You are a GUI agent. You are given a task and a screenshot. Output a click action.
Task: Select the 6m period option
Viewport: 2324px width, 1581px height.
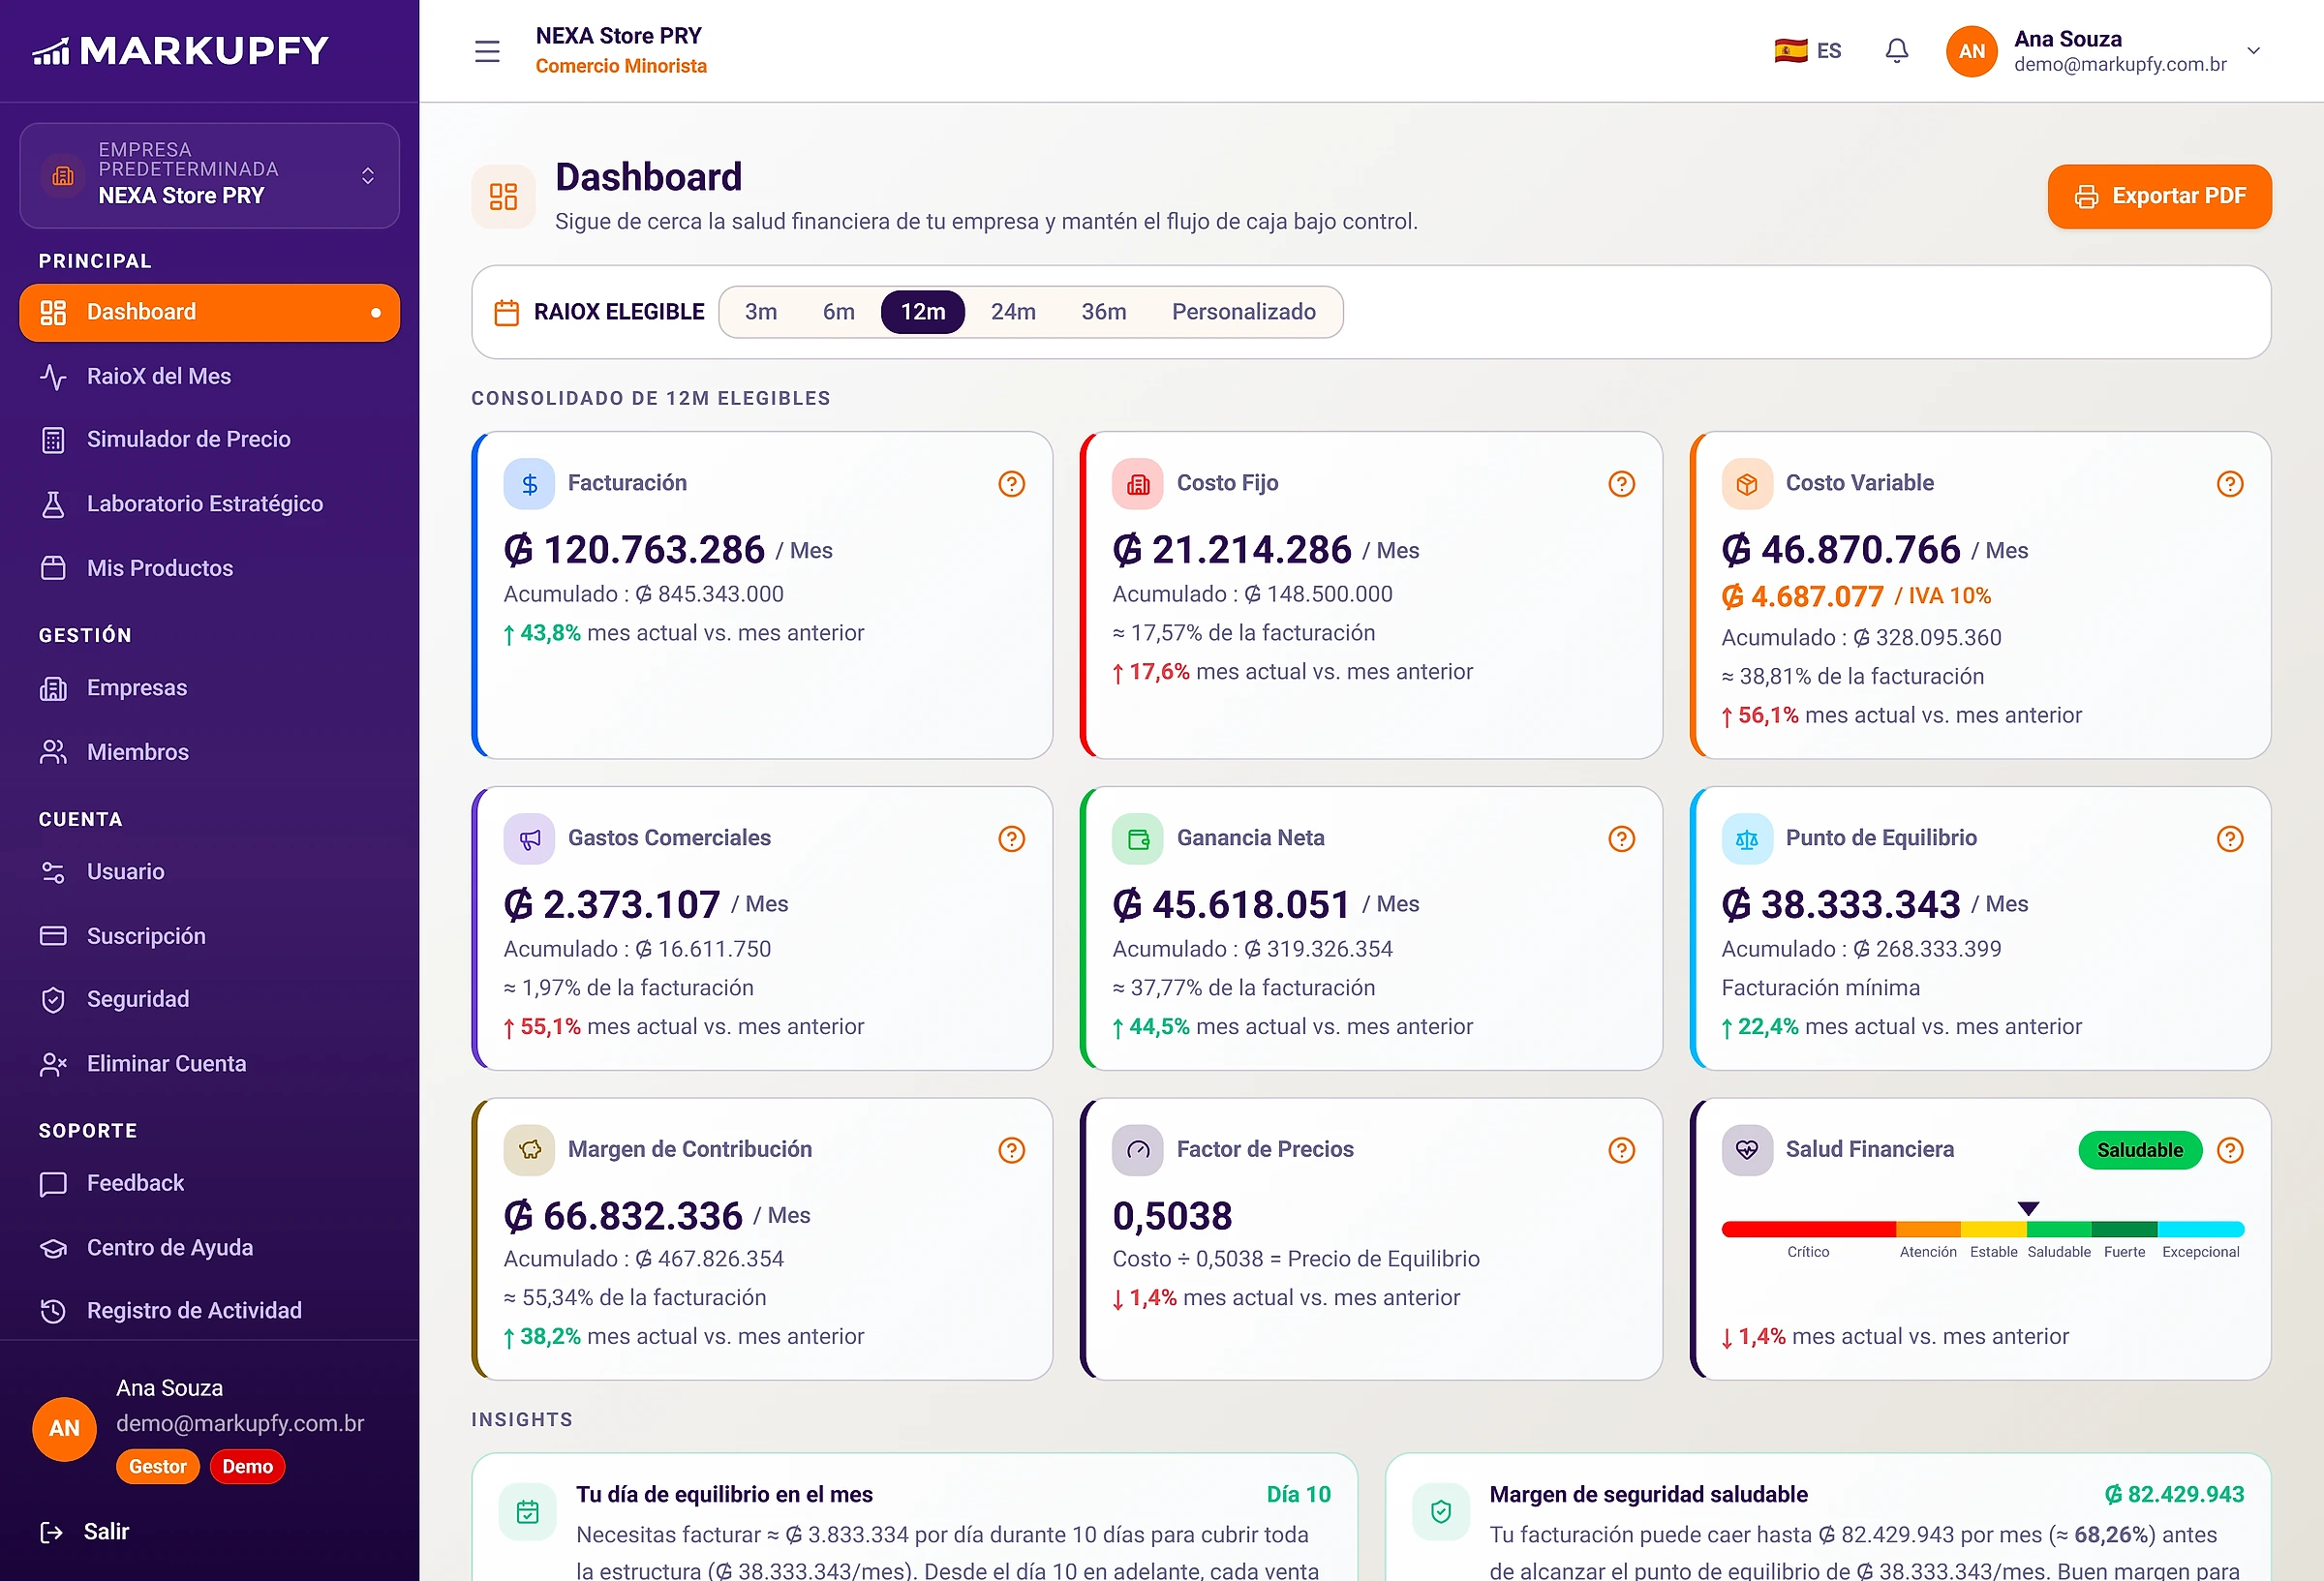838,312
